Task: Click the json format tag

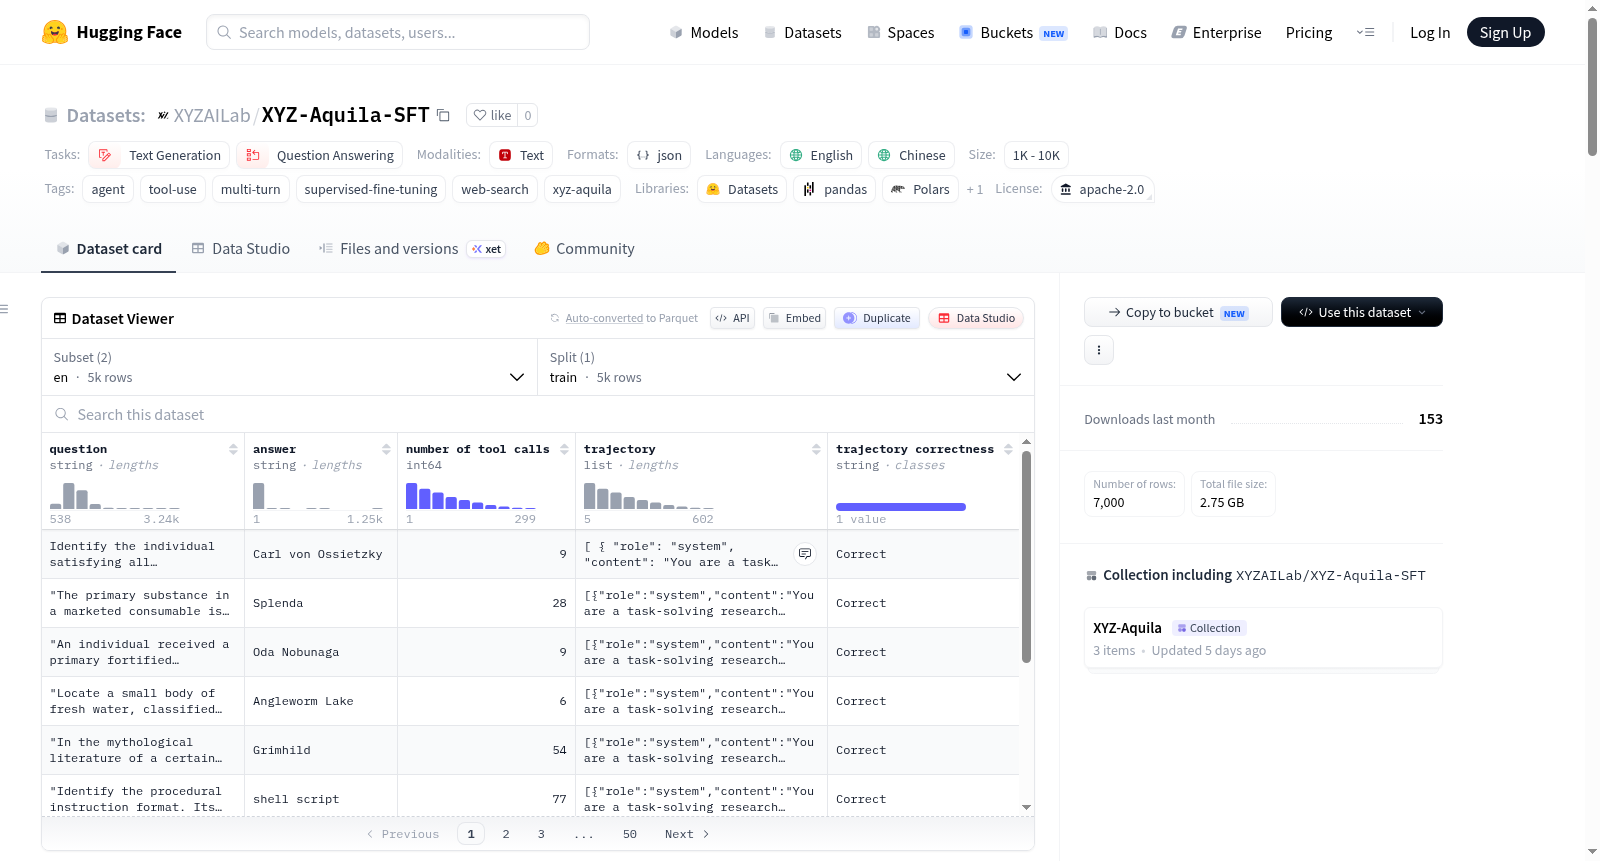Action: pyautogui.click(x=659, y=155)
